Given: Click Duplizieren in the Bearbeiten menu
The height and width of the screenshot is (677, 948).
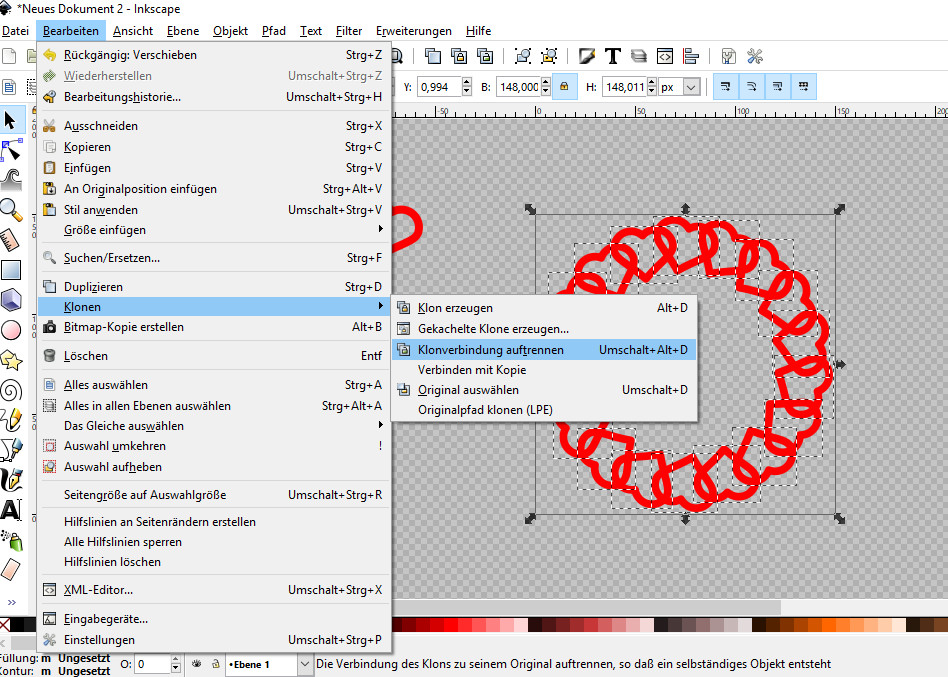Looking at the screenshot, I should point(93,287).
